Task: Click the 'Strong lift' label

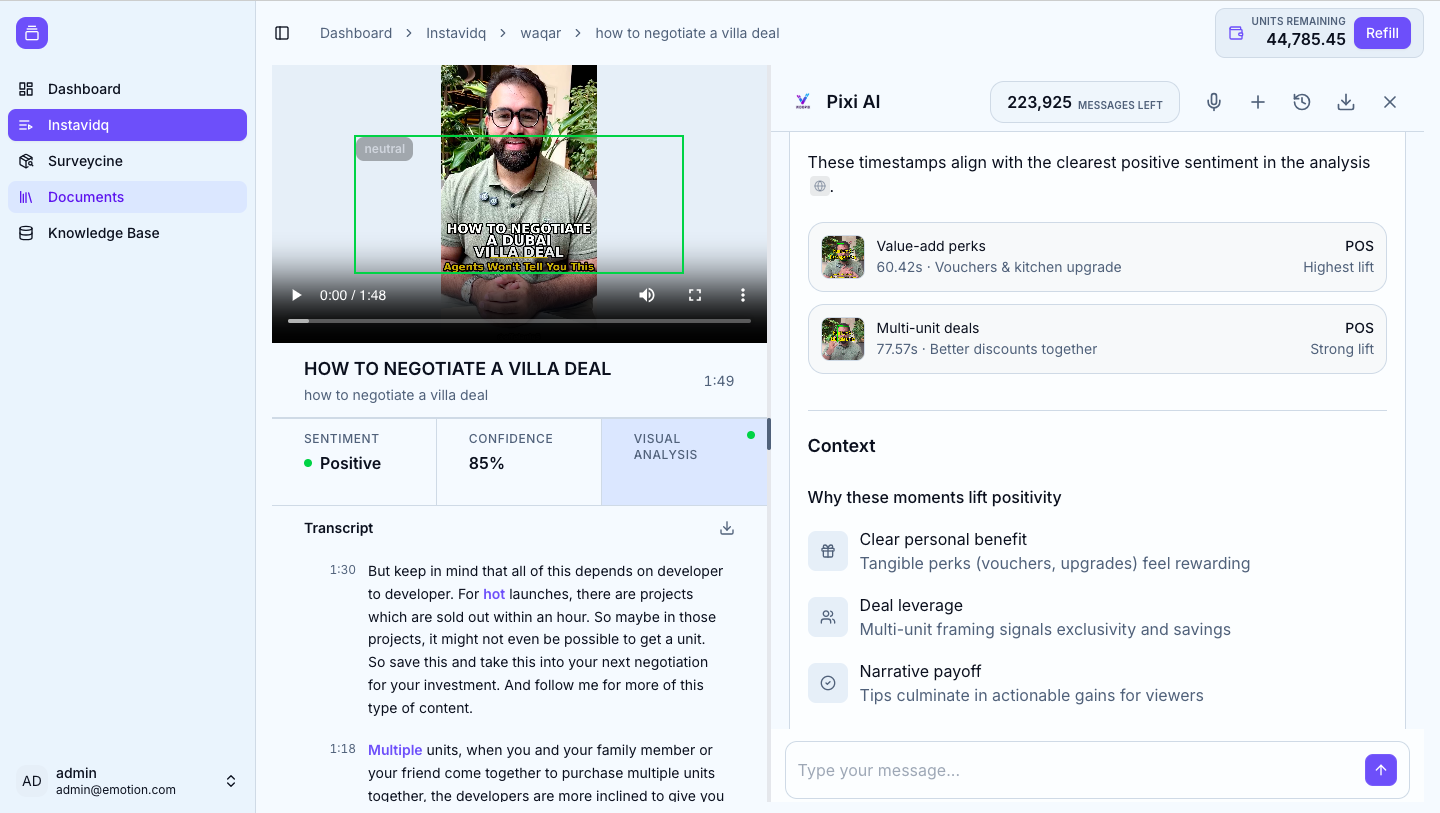Action: [x=1342, y=349]
